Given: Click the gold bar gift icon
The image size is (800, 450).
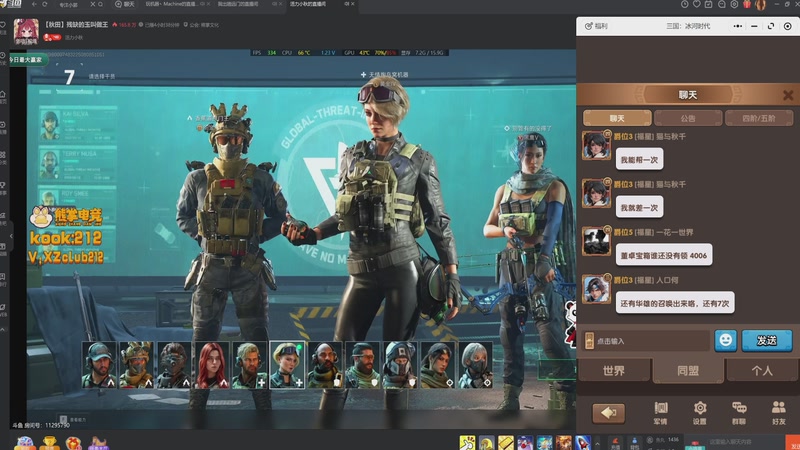Looking at the screenshot, I should pyautogui.click(x=506, y=442).
